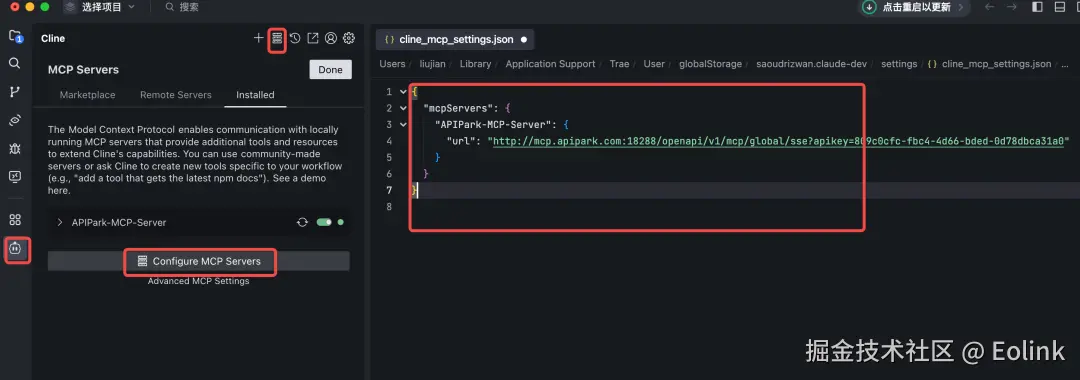The height and width of the screenshot is (380, 1080).
Task: Collapse code fold arrow on line 3
Action: coord(403,125)
